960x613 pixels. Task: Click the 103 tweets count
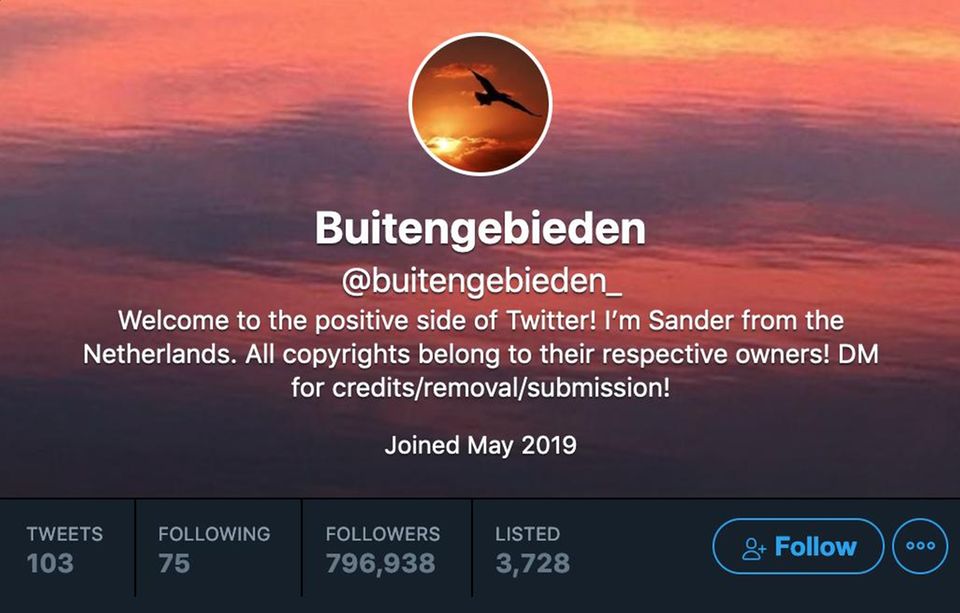click(x=50, y=564)
